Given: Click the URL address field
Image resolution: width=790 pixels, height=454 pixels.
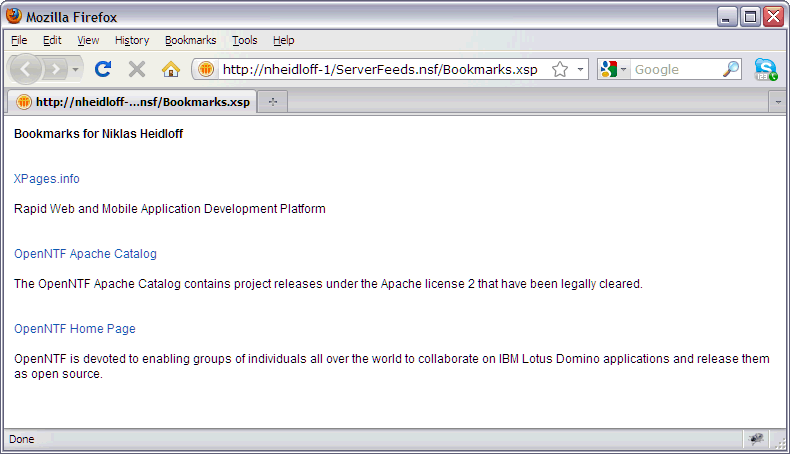Looking at the screenshot, I should coord(380,69).
